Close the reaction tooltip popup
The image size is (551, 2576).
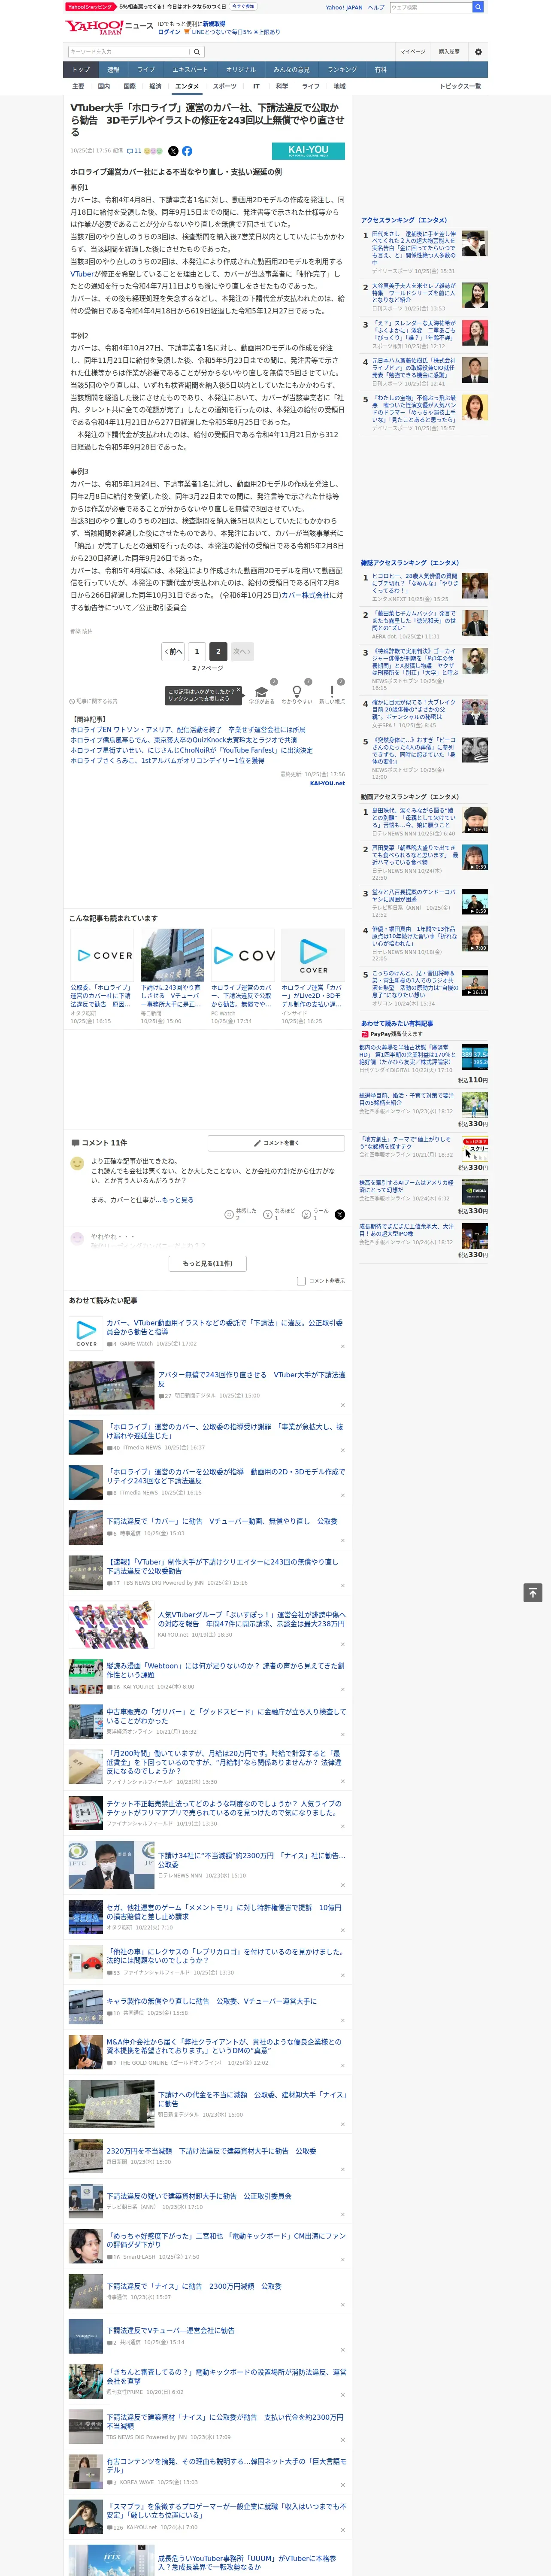[x=240, y=690]
